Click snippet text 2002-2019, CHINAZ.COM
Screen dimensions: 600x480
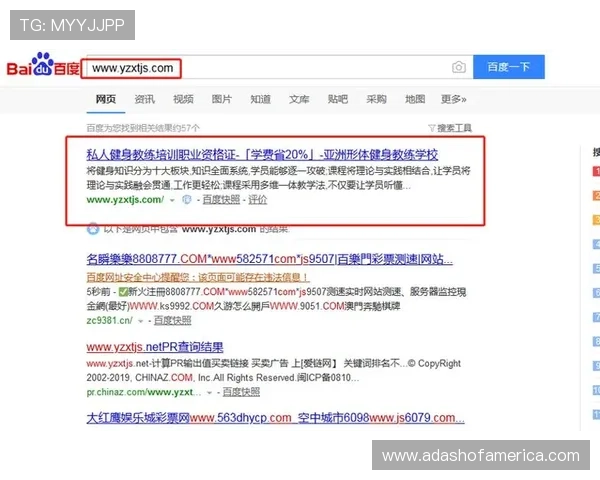point(223,378)
